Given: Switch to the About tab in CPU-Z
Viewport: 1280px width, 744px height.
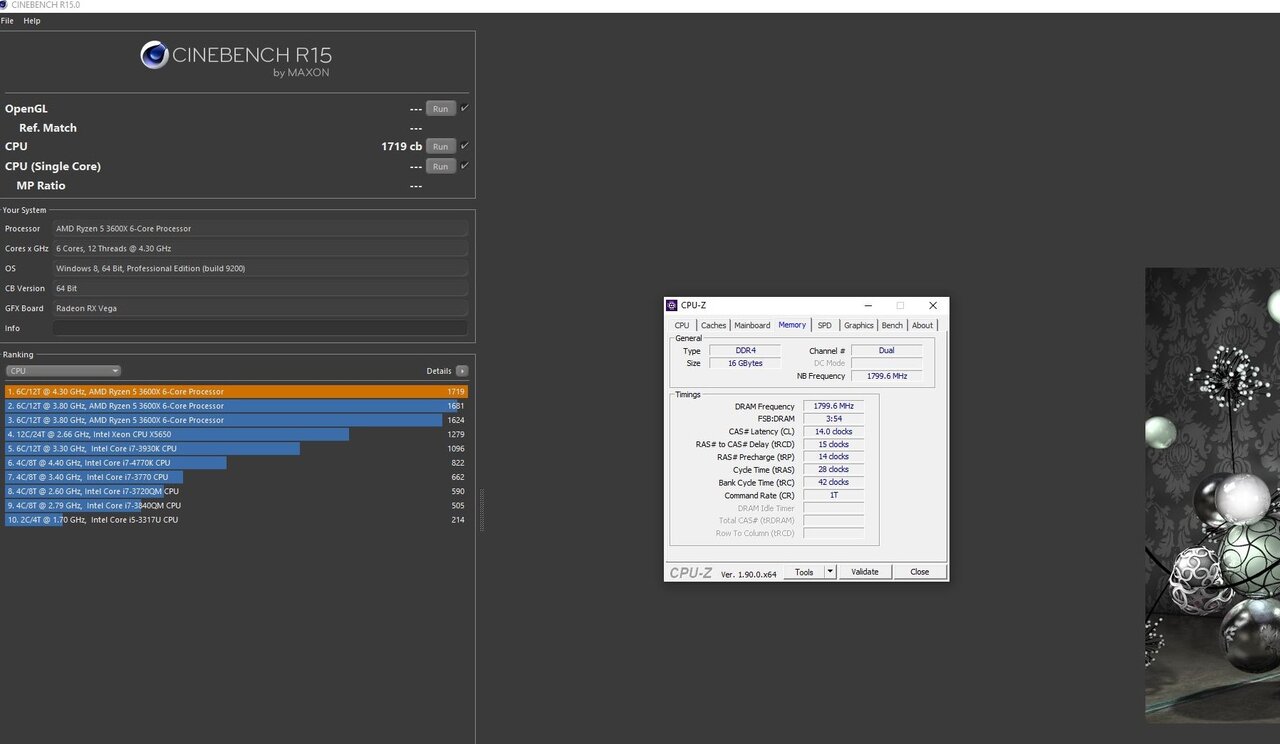Looking at the screenshot, I should (x=922, y=325).
